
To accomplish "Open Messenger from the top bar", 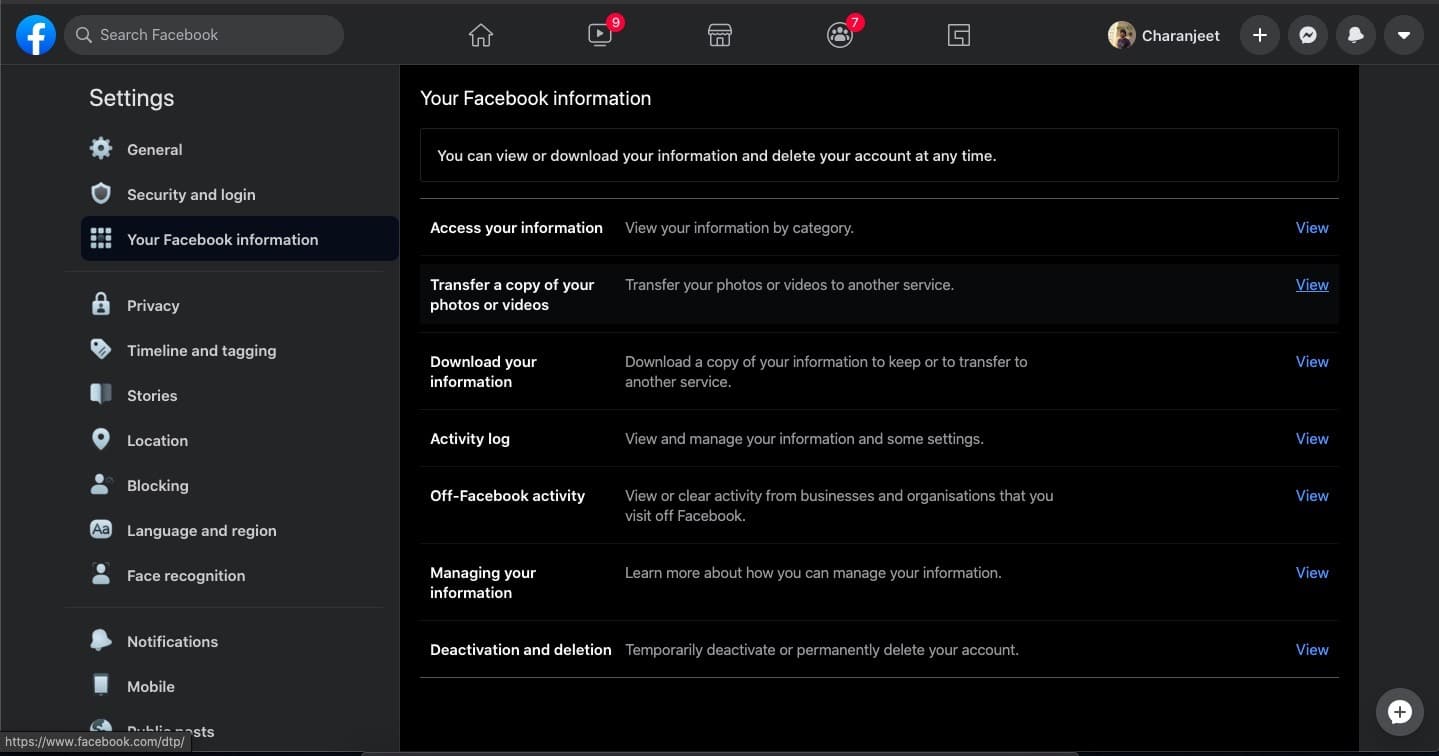I will pos(1307,36).
